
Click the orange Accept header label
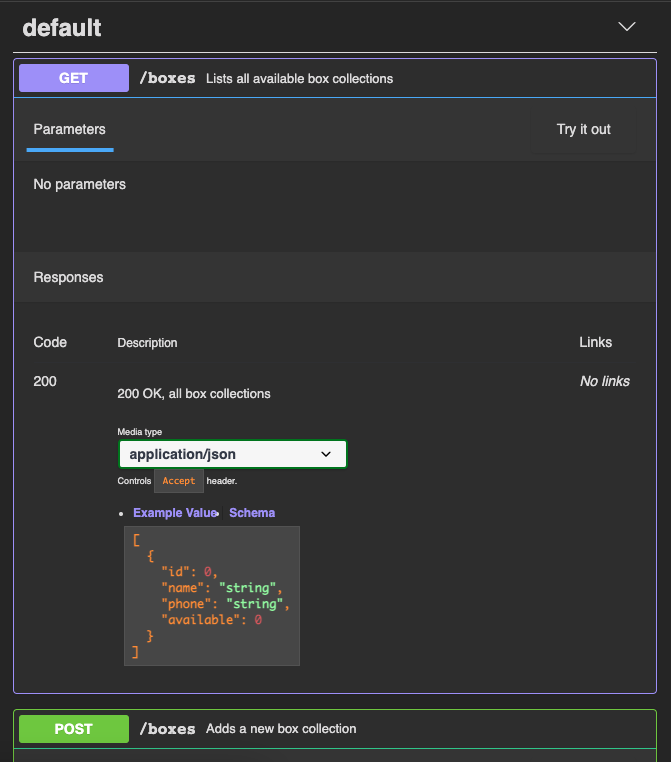tap(179, 481)
